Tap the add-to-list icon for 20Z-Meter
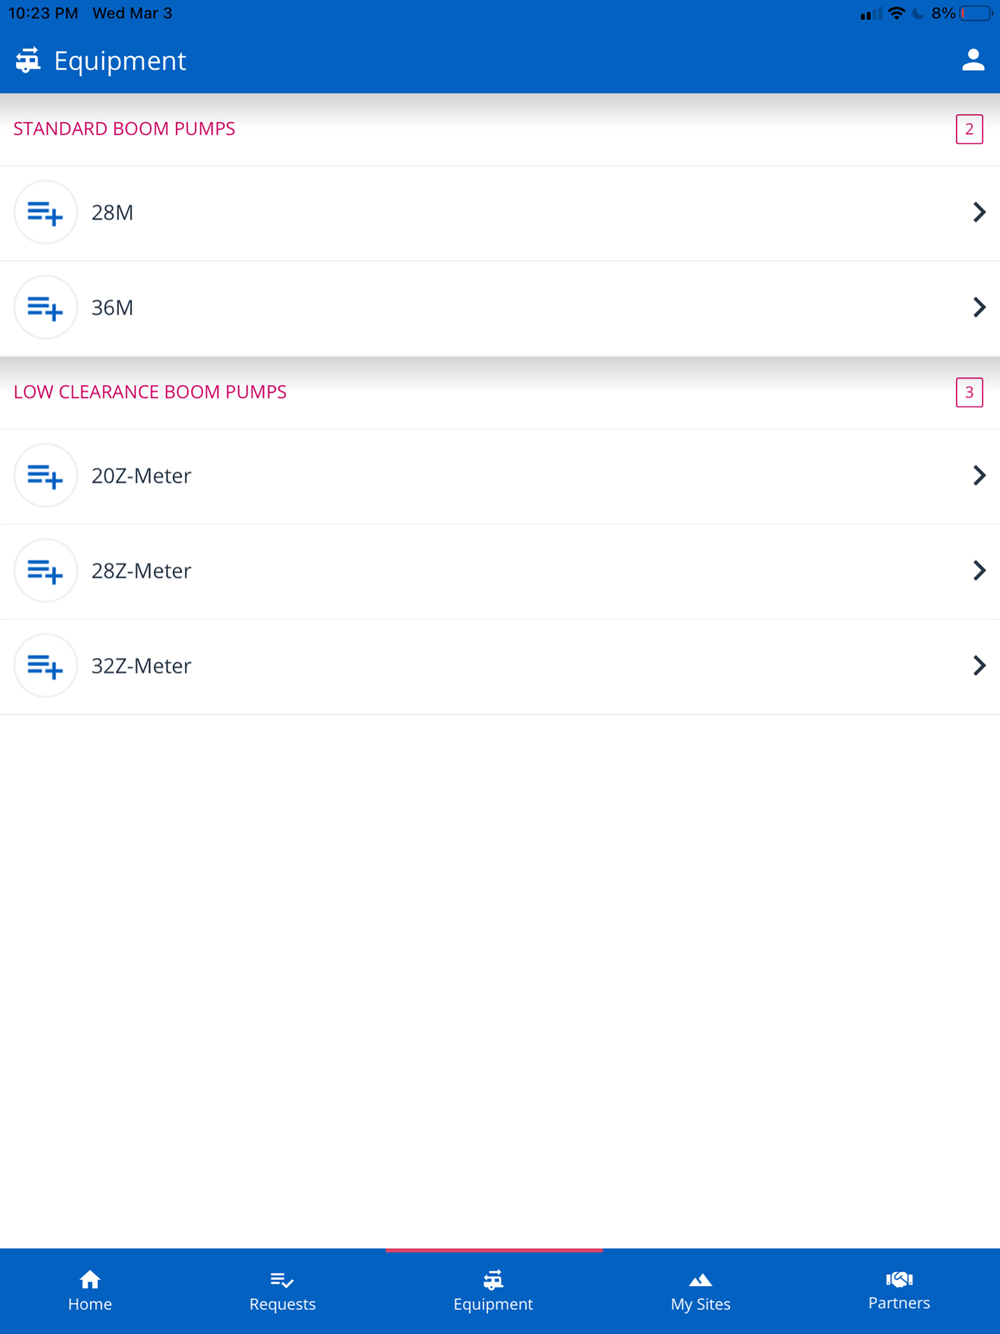 click(x=45, y=475)
